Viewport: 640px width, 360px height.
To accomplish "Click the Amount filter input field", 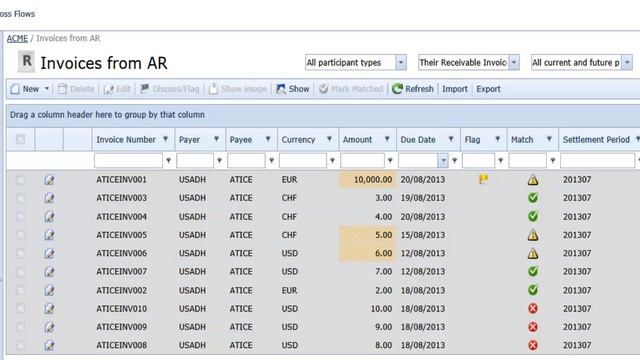I will coord(362,160).
